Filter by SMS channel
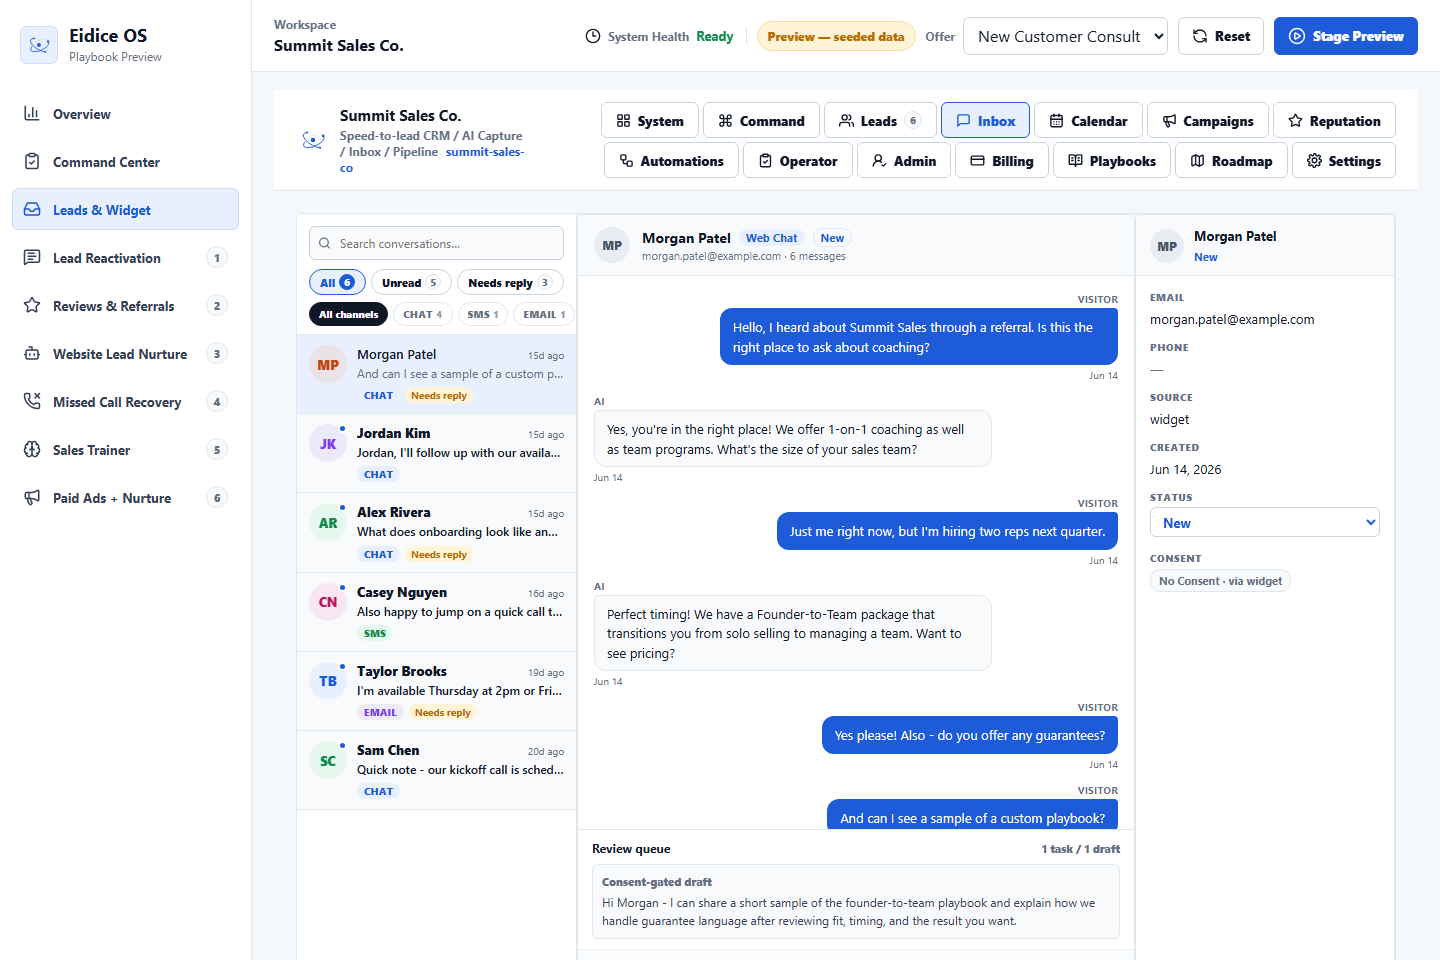This screenshot has height=960, width=1440. (x=483, y=314)
